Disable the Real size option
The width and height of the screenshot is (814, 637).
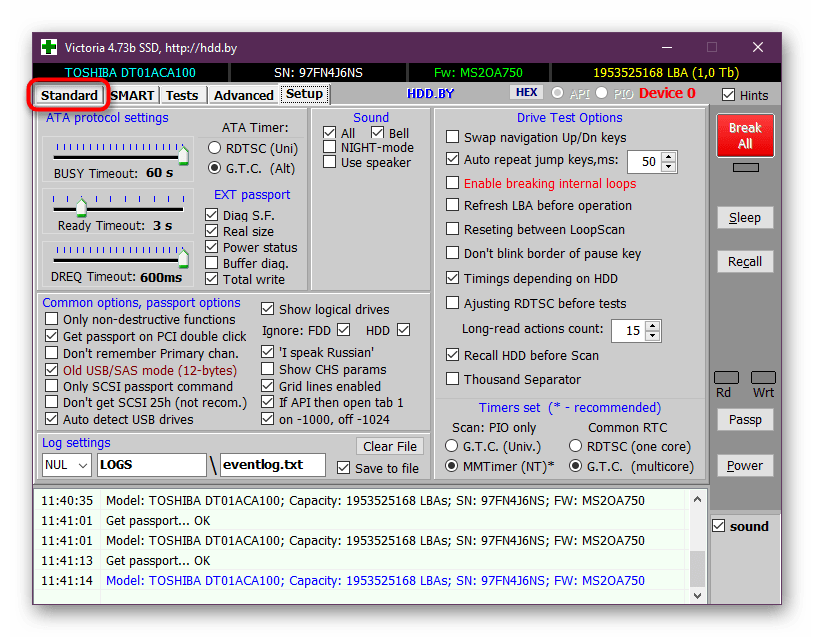(211, 231)
